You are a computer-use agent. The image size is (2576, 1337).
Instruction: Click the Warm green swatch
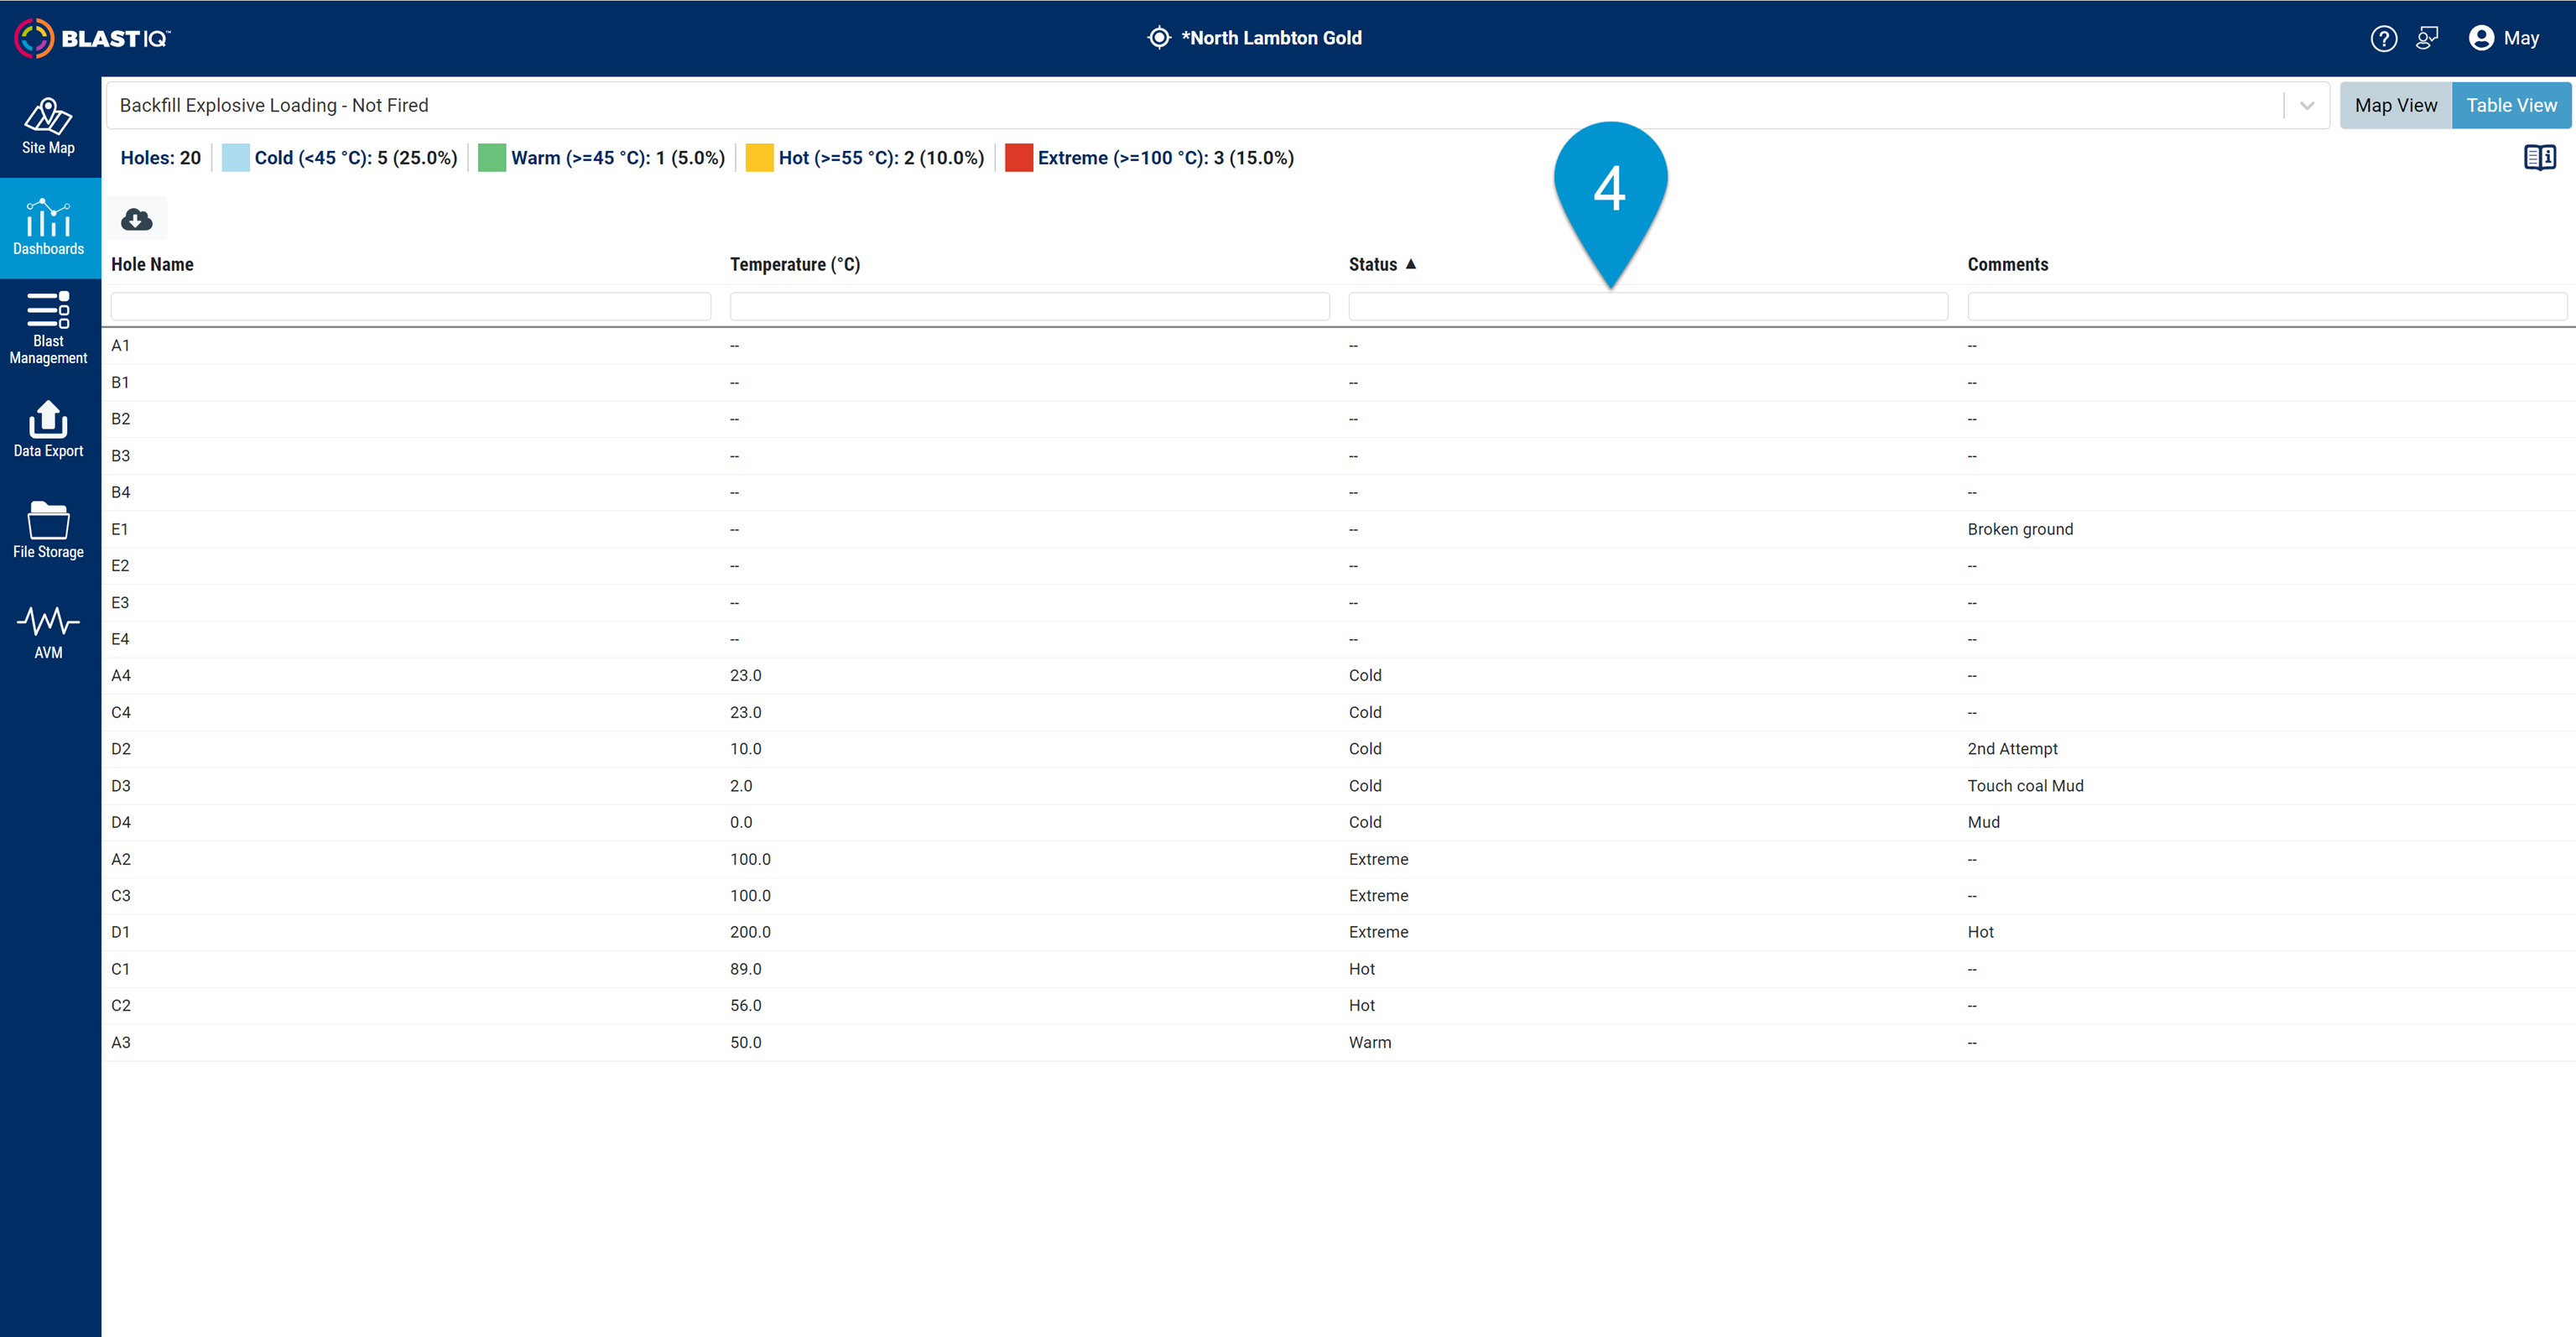coord(491,158)
